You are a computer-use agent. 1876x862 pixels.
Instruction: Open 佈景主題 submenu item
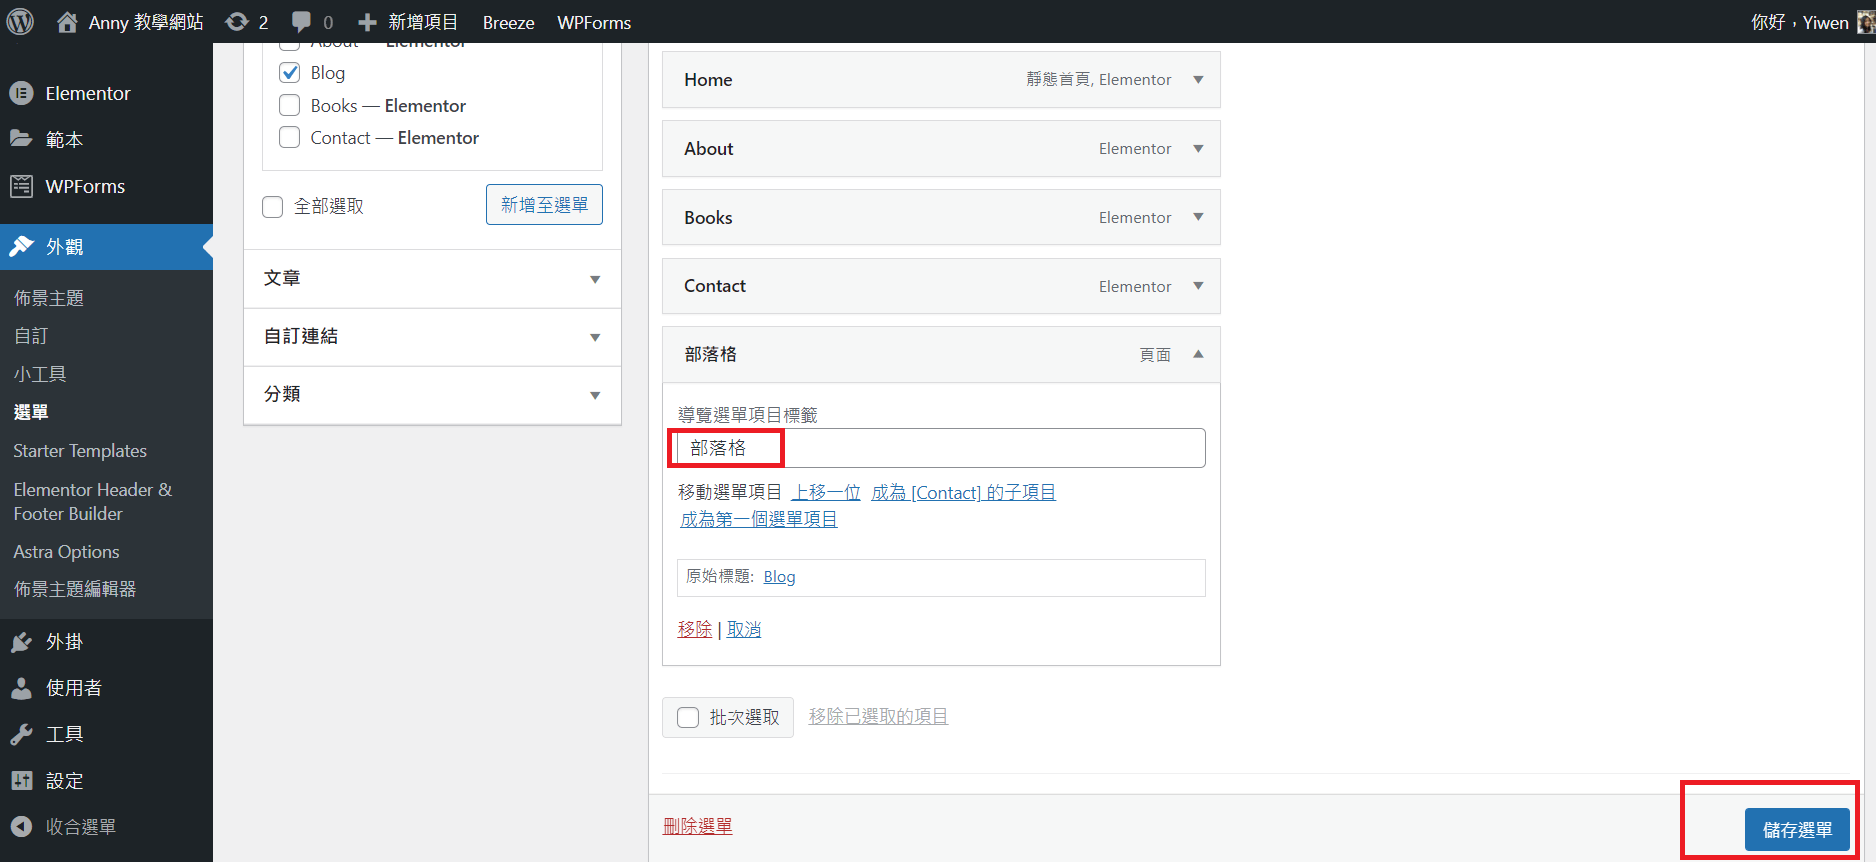coord(49,298)
